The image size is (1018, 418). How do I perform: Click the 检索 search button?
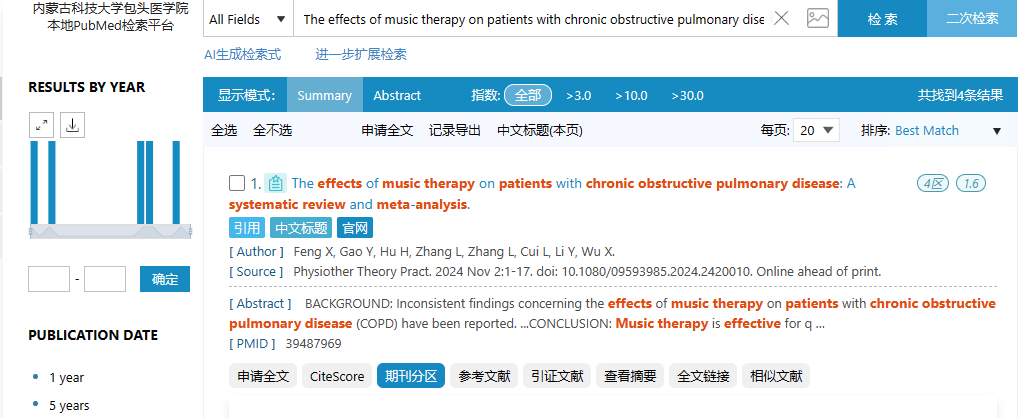882,18
